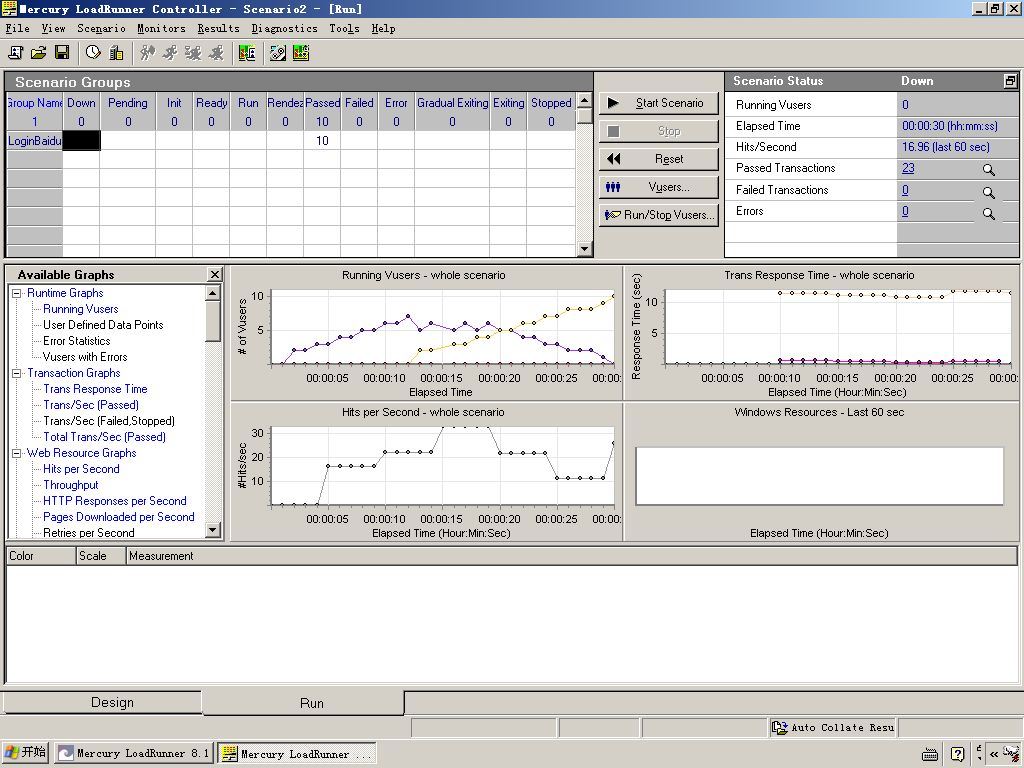Screen dimensions: 1024x768
Task: Switch to Mercury LoadRunner 8.1 taskbar window
Action: click(134, 754)
